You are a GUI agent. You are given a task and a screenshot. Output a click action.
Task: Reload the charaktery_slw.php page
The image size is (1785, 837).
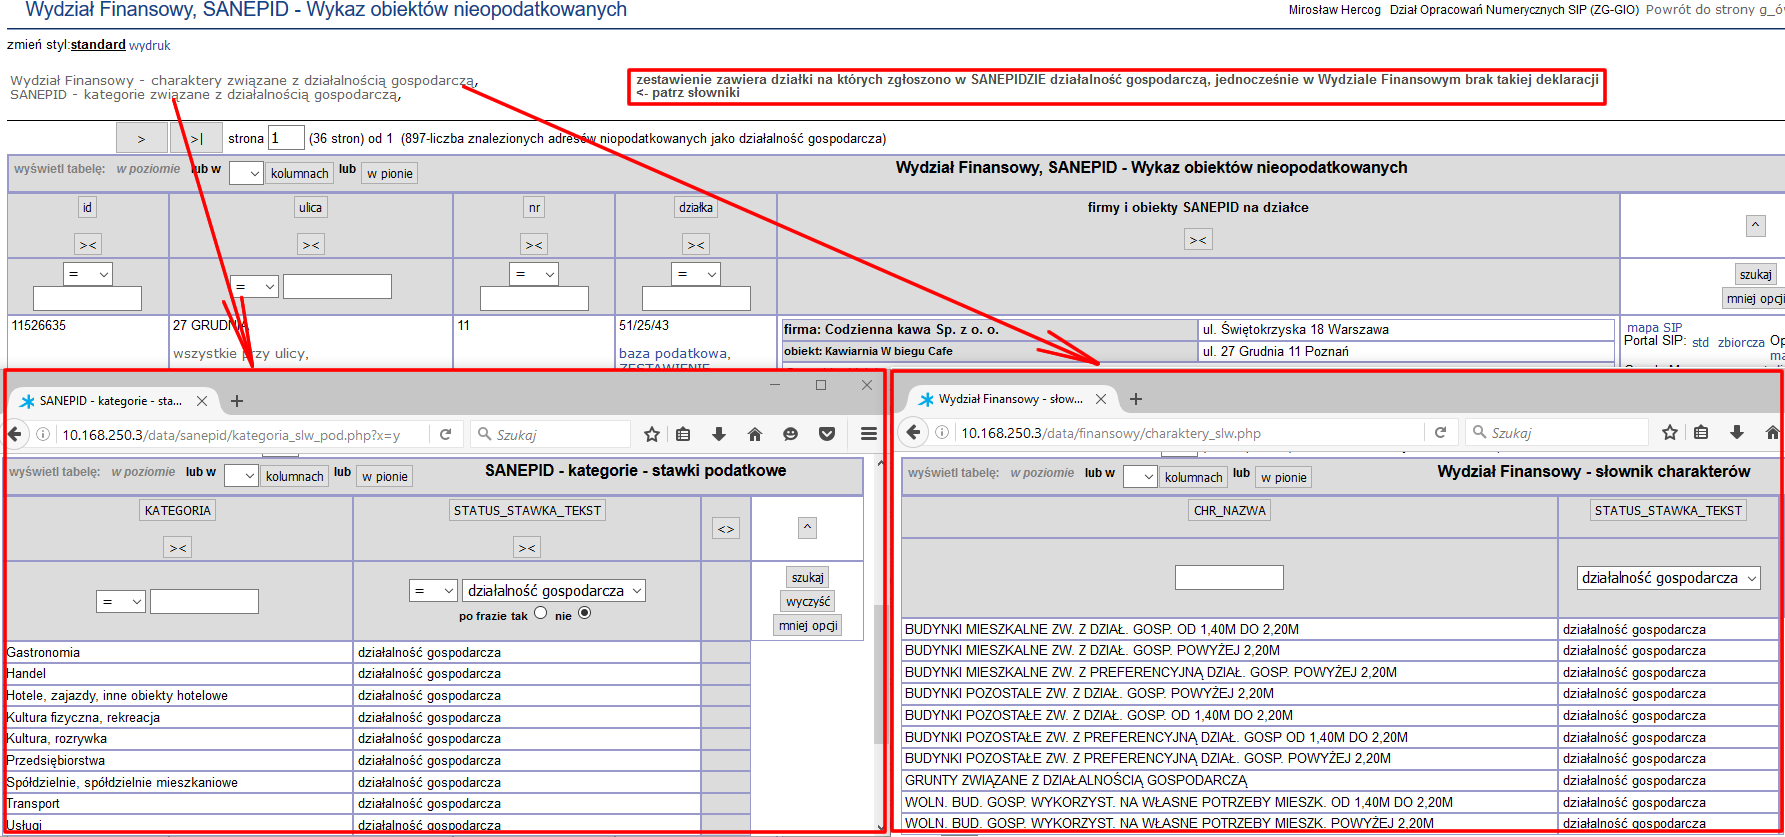[x=1440, y=433]
